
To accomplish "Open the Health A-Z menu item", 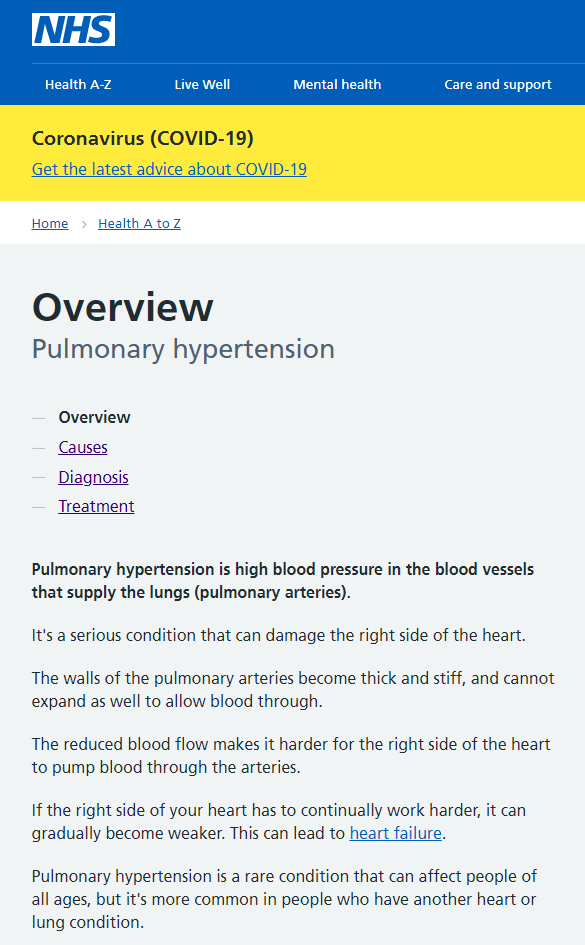I will click(x=78, y=84).
